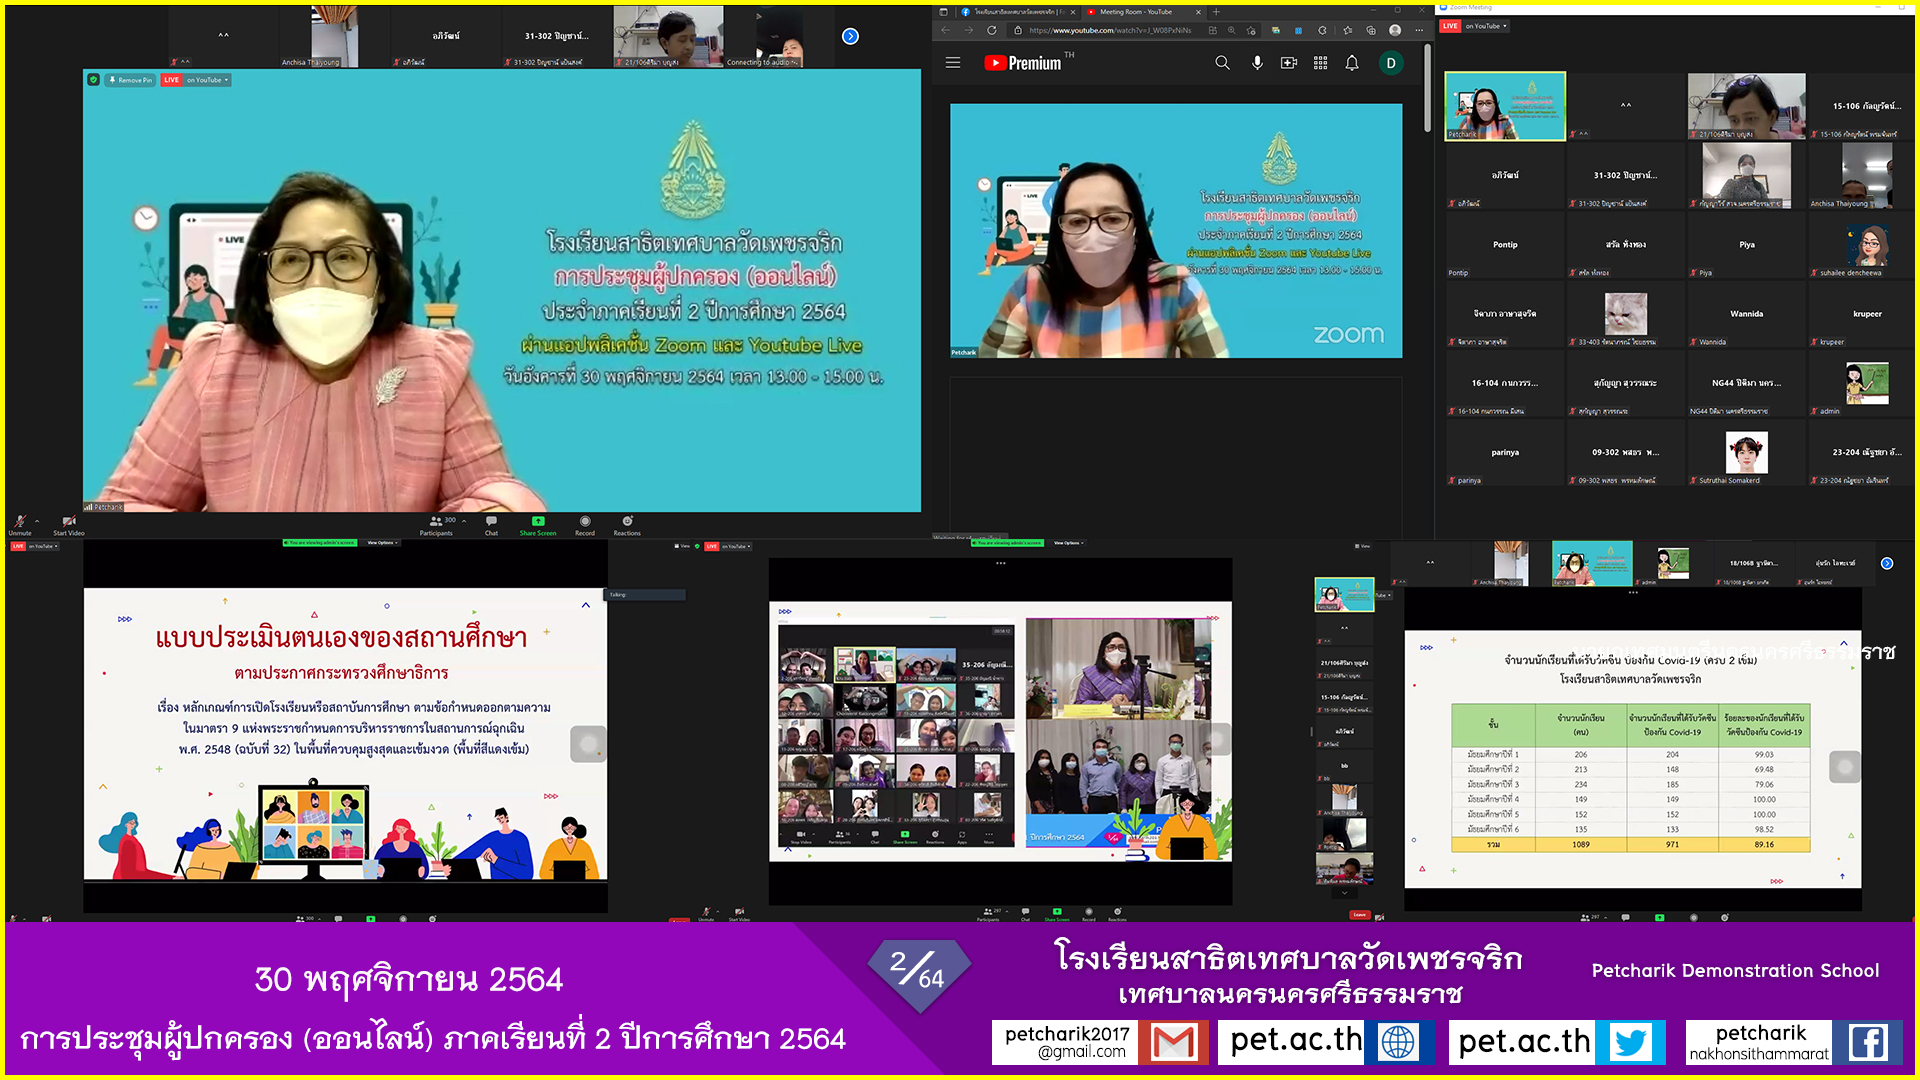Viewport: 1920px width, 1080px height.
Task: Open browser extensions puzzle icon
Action: (1322, 30)
